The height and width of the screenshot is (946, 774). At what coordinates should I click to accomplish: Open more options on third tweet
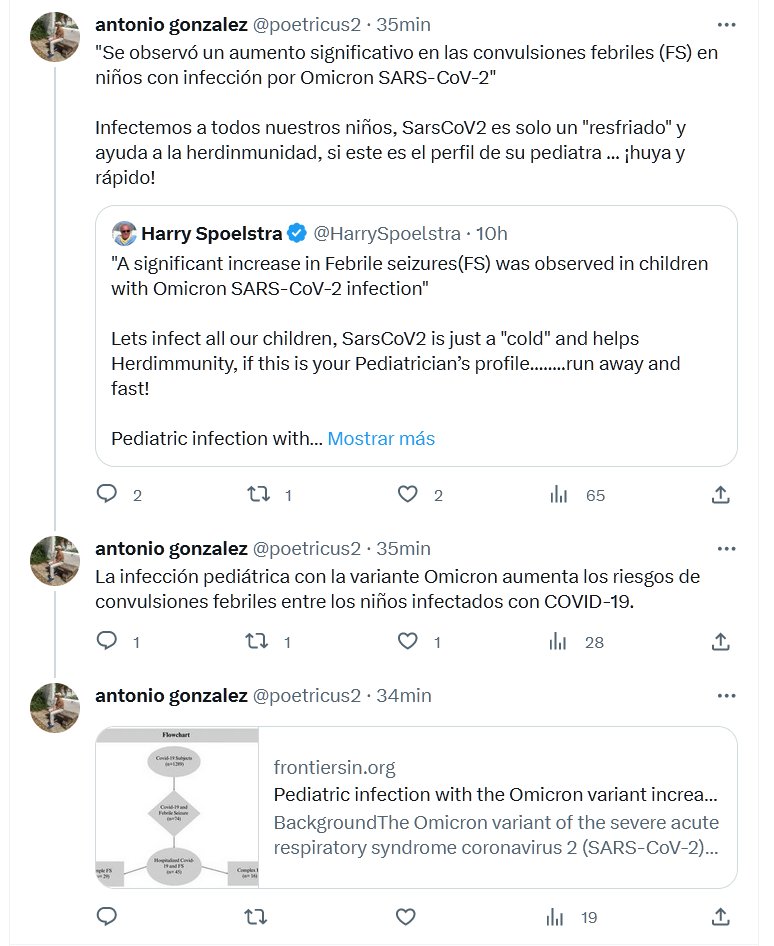coord(729,695)
